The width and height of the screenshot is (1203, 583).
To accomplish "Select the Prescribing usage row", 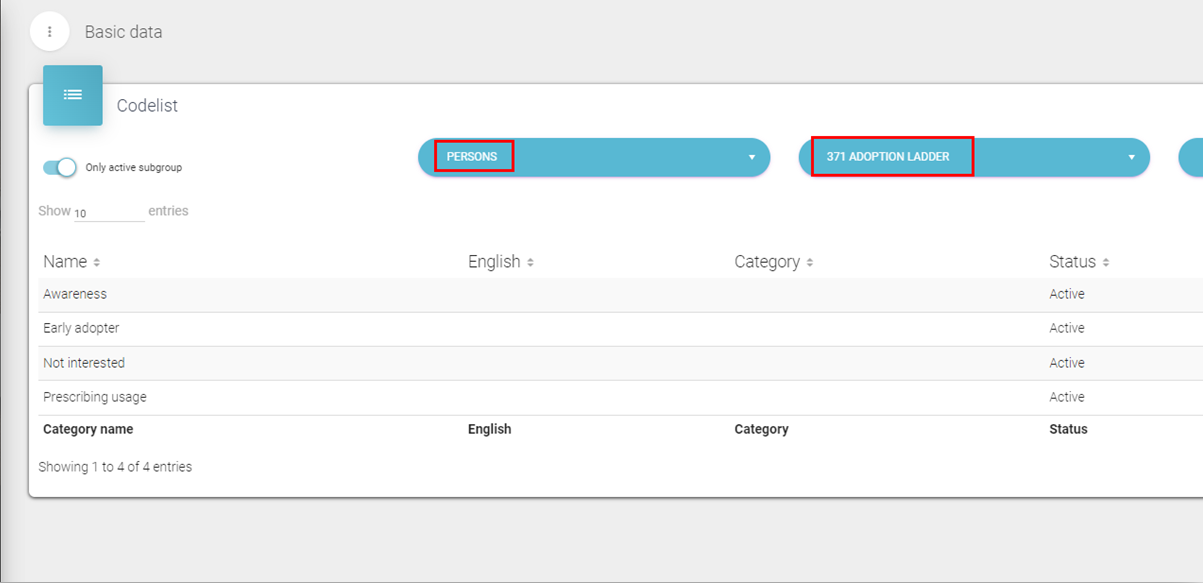I will (95, 397).
